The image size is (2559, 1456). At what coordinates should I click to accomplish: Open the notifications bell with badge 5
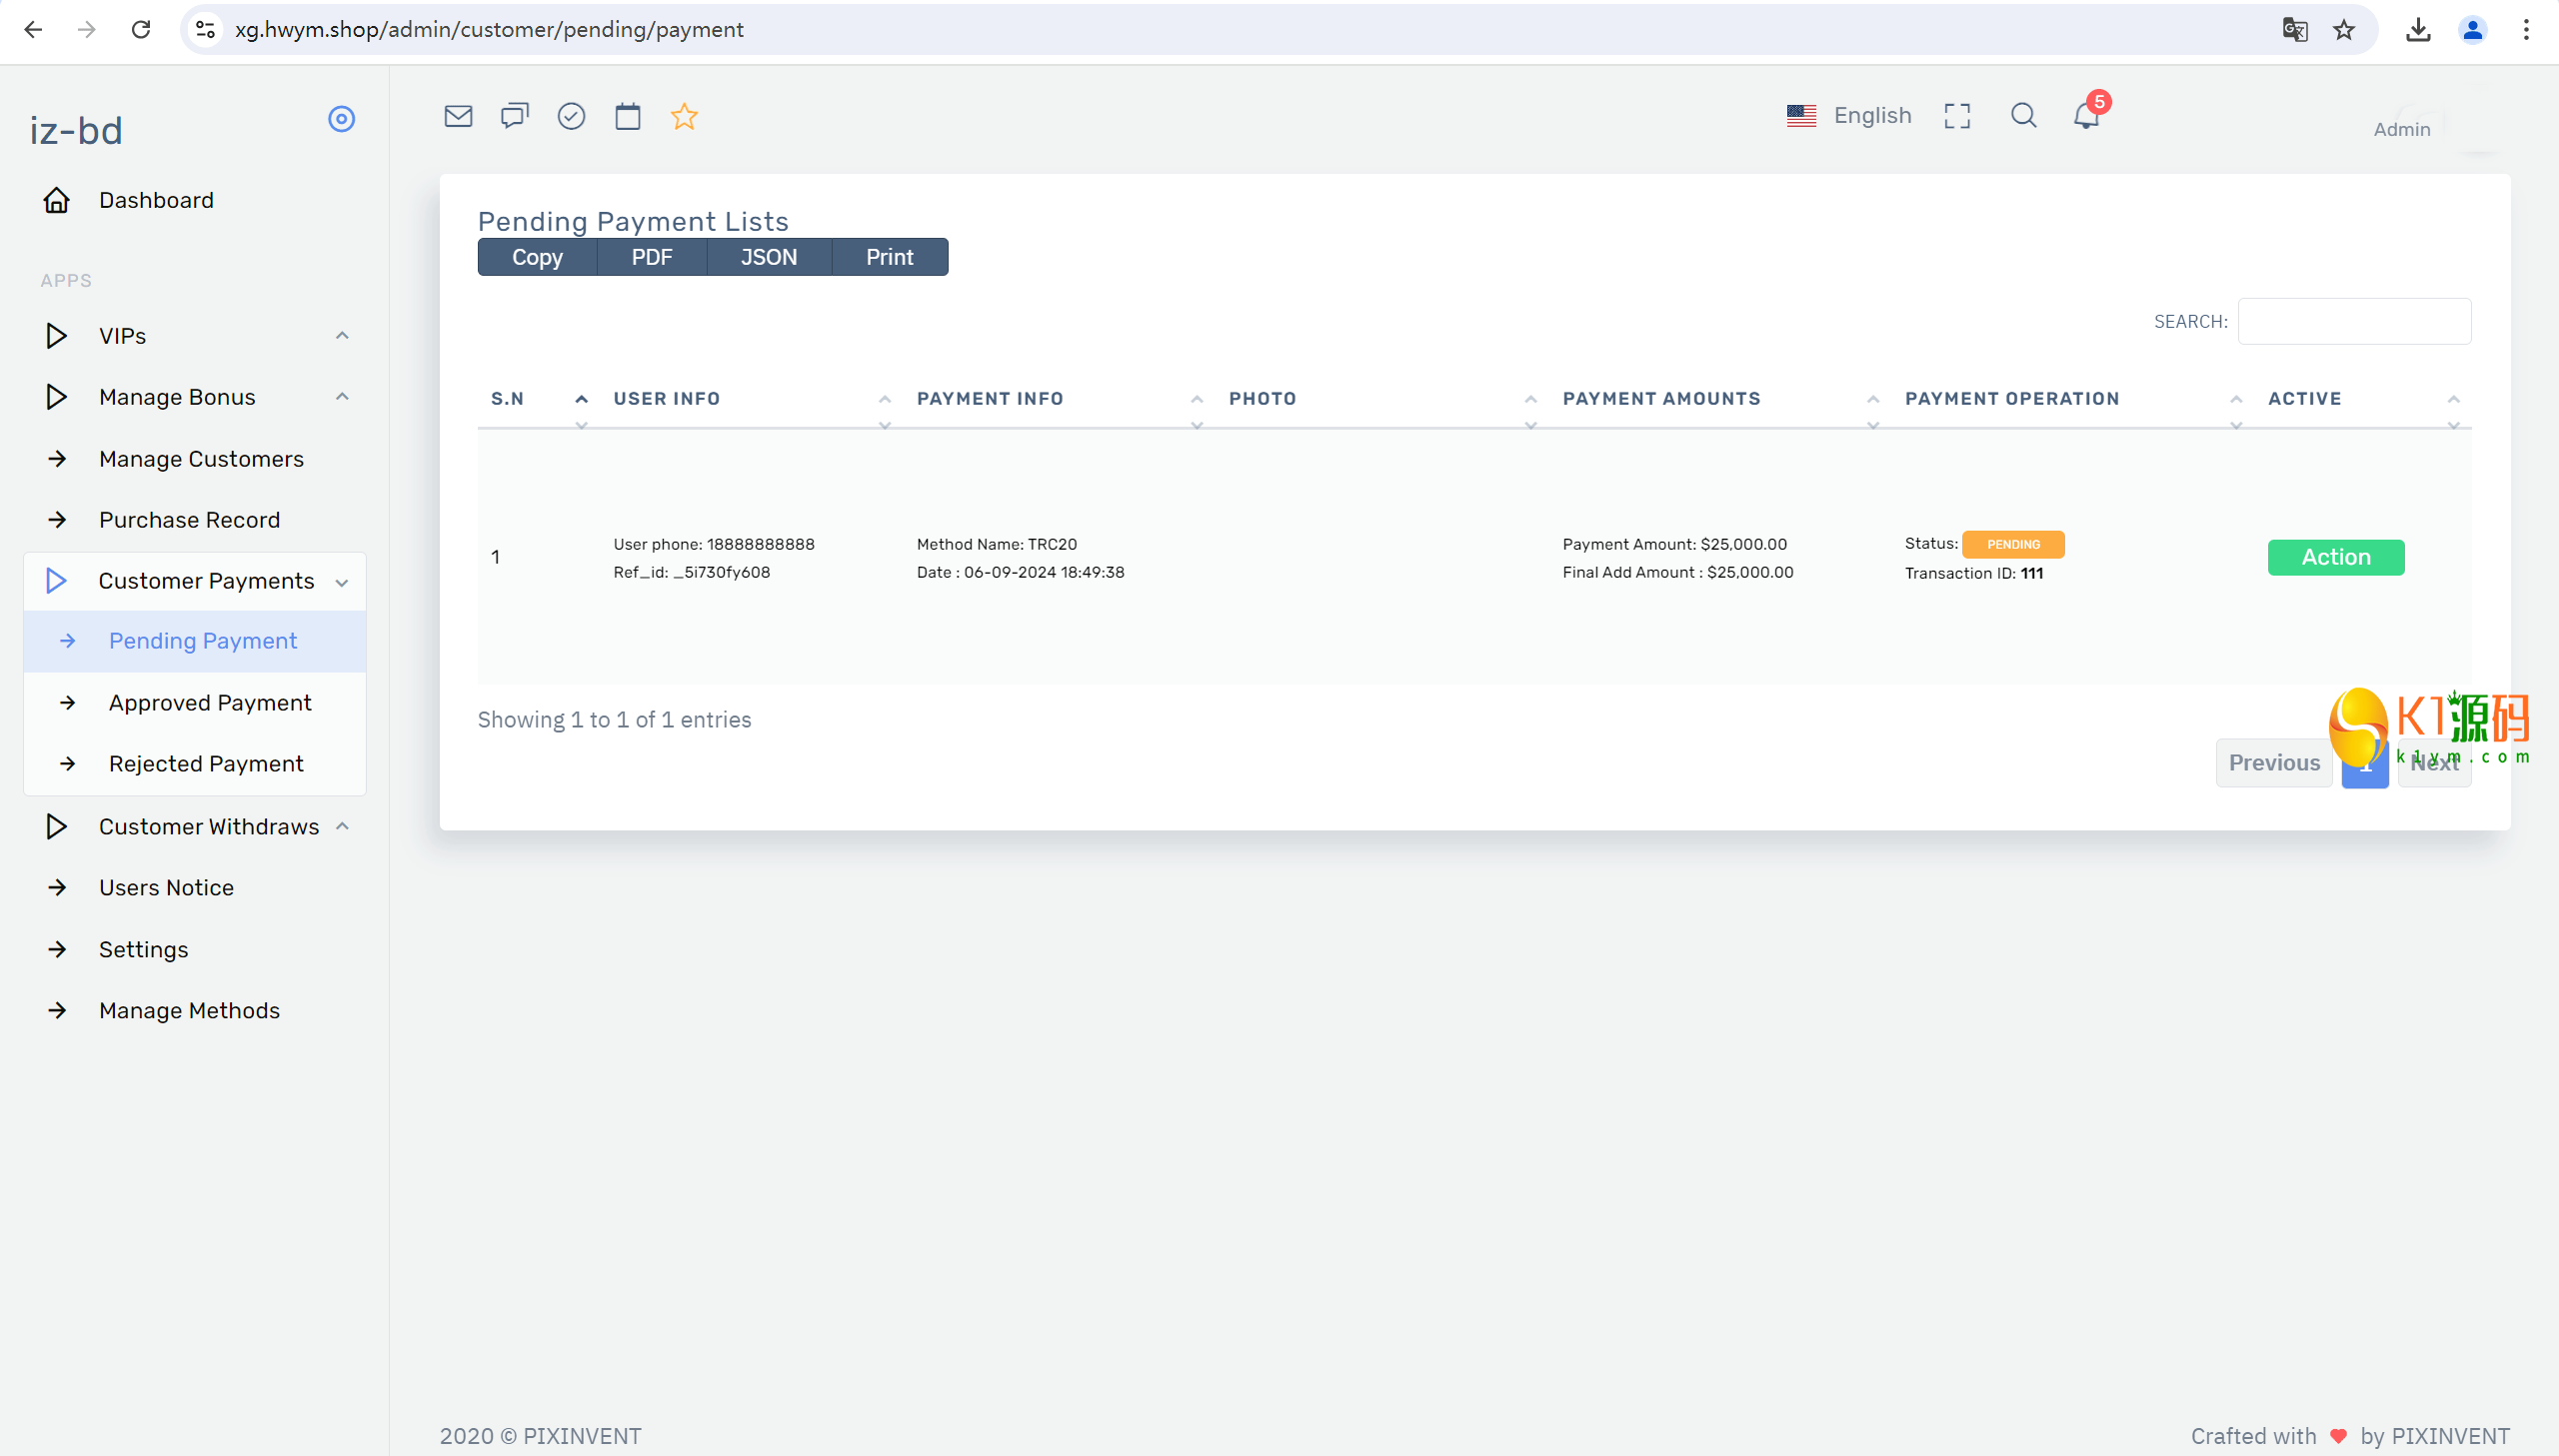coord(2086,116)
